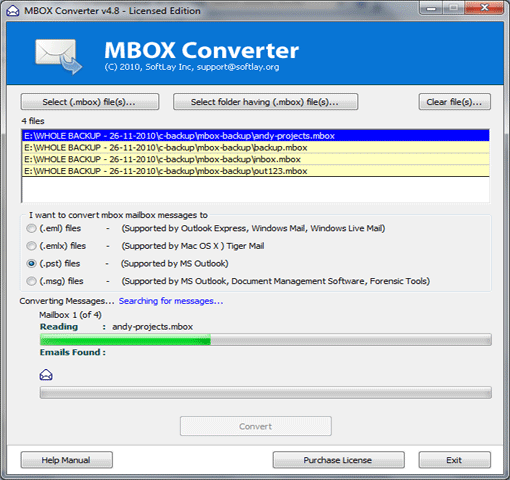Select andy-projects.mbox in the file list
This screenshot has width=510, height=480.
(256, 136)
